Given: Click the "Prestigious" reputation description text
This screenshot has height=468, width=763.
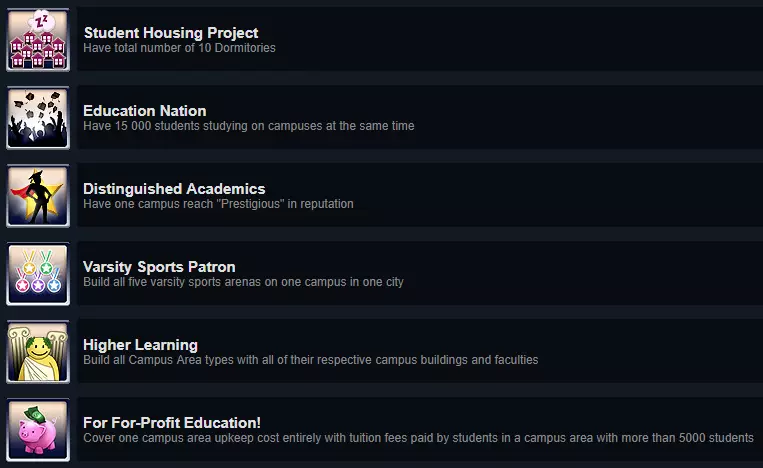Looking at the screenshot, I should 218,204.
